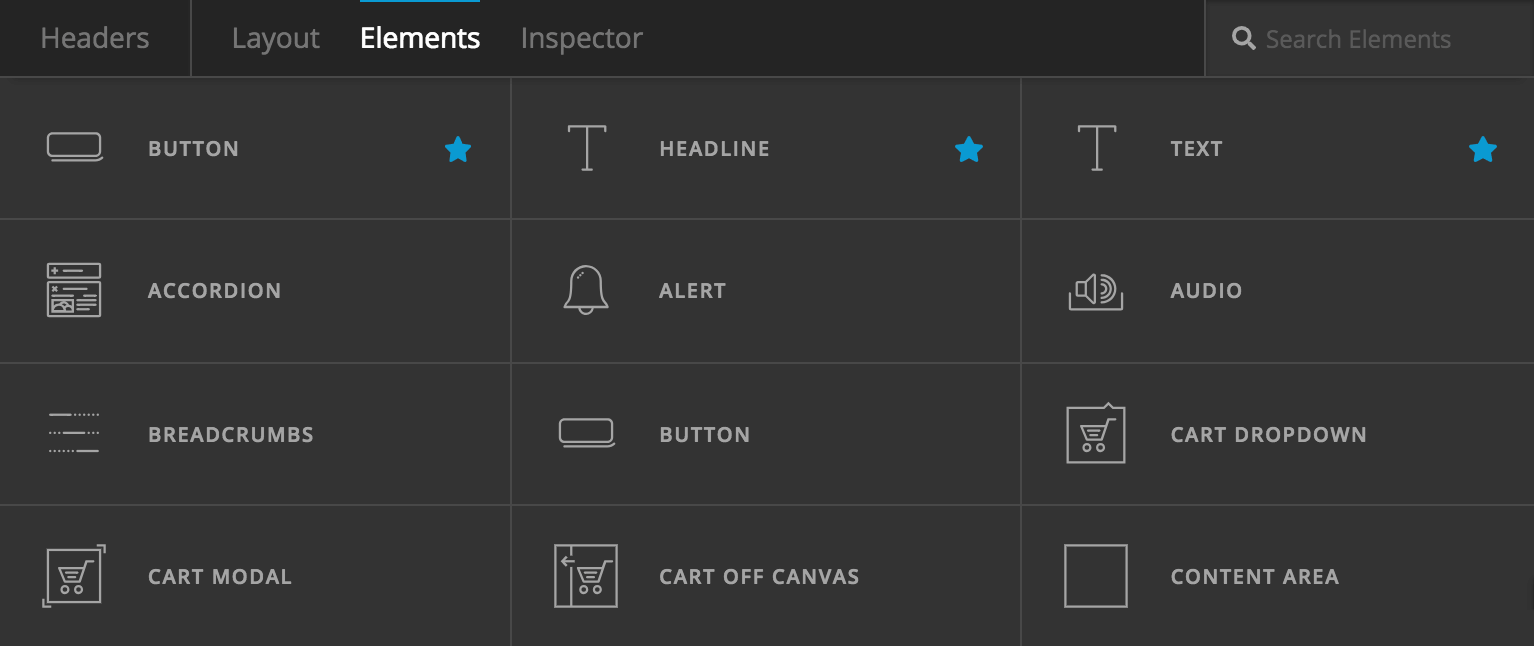1534x646 pixels.
Task: Select the active Elements tab
Action: [x=420, y=39]
